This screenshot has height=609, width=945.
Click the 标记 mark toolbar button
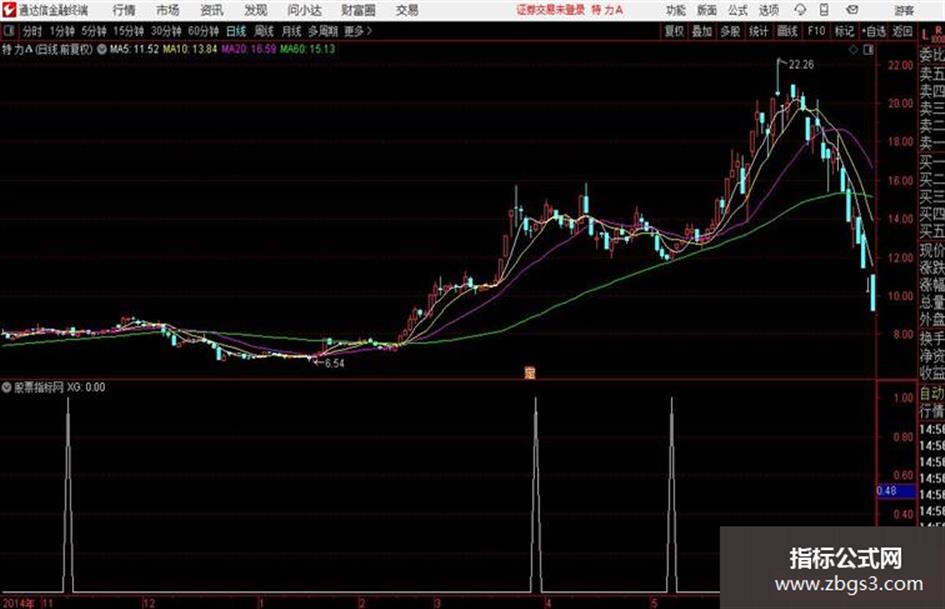click(844, 31)
